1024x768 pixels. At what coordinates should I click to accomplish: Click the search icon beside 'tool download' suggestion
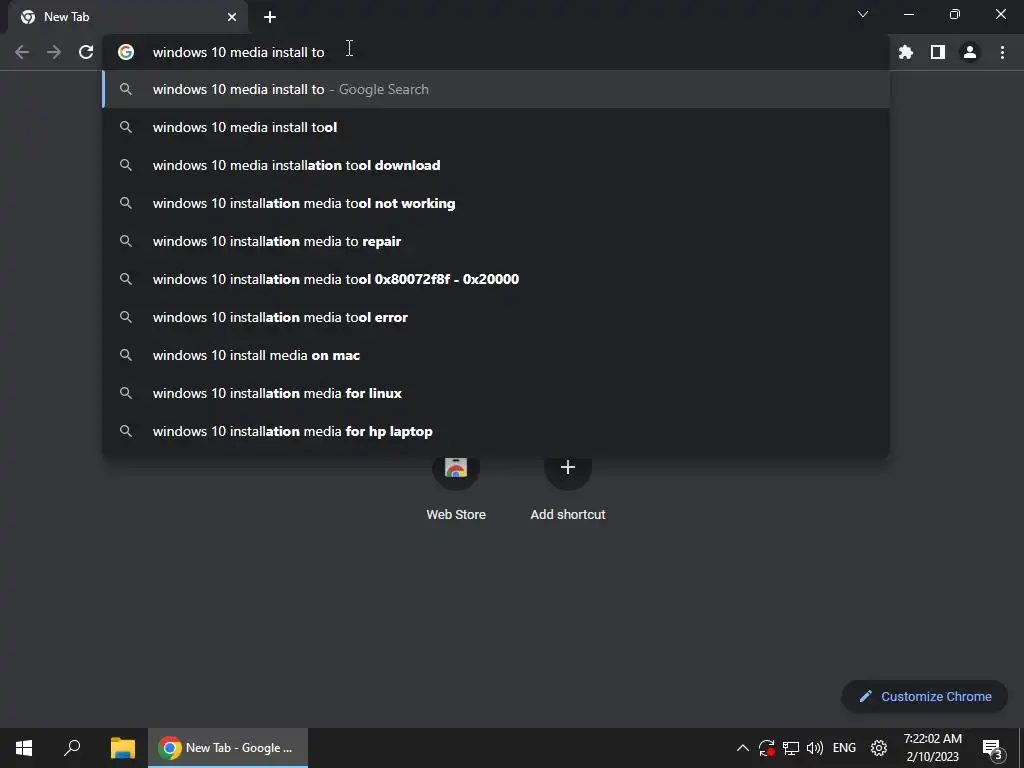coord(126,165)
